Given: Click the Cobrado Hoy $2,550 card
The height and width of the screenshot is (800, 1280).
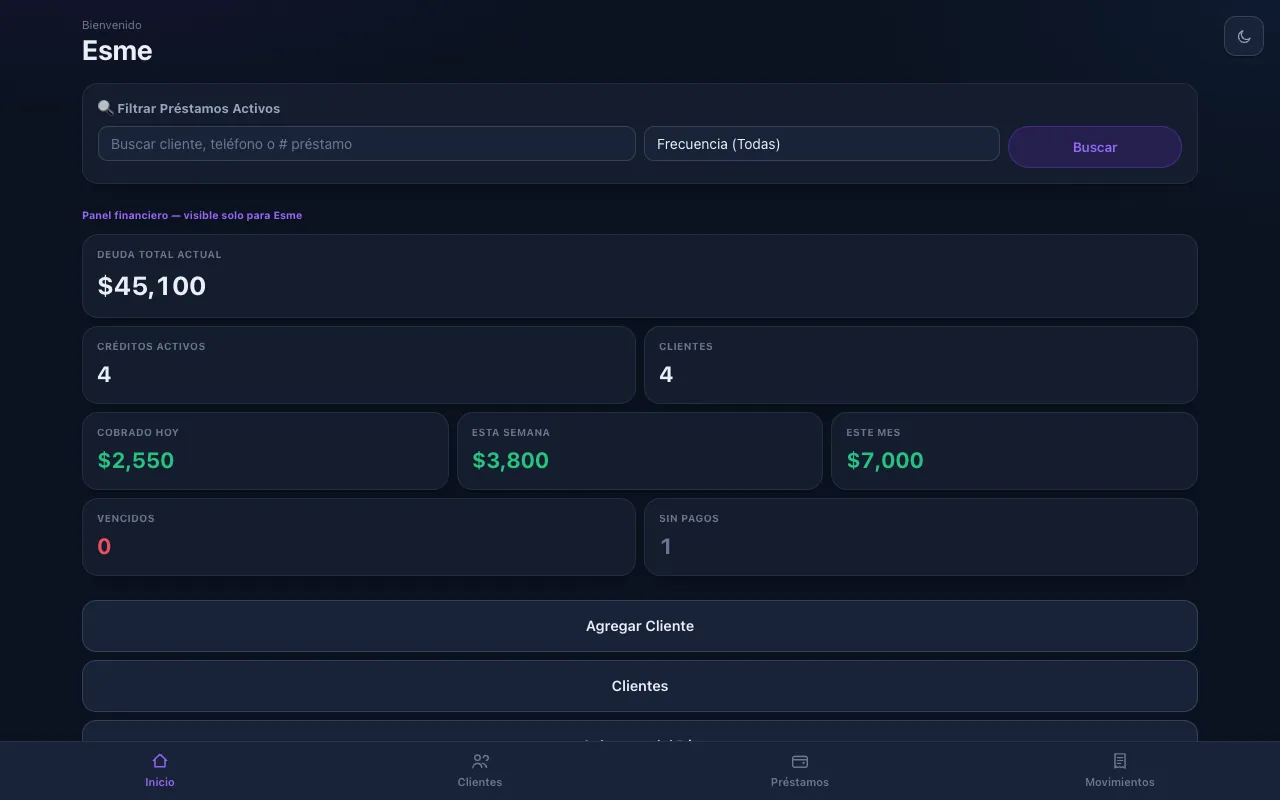Looking at the screenshot, I should (265, 451).
